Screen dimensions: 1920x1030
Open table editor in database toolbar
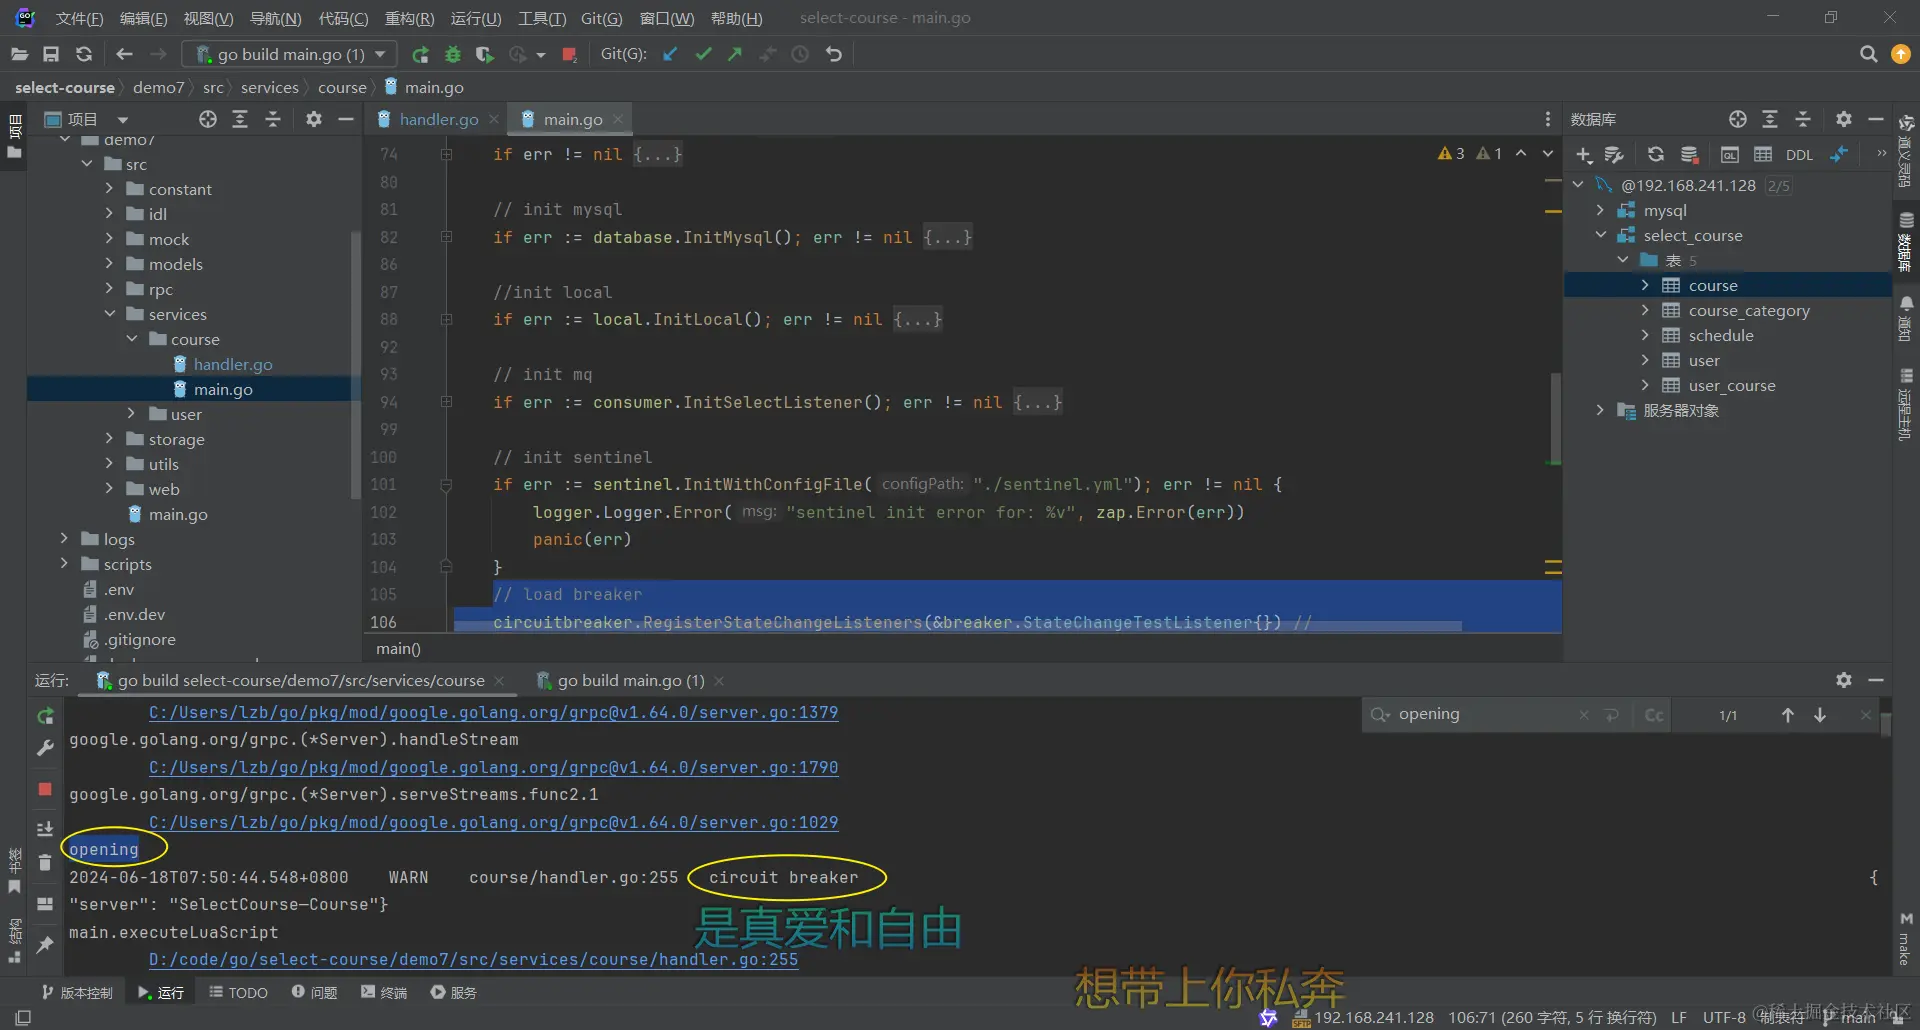pos(1763,155)
